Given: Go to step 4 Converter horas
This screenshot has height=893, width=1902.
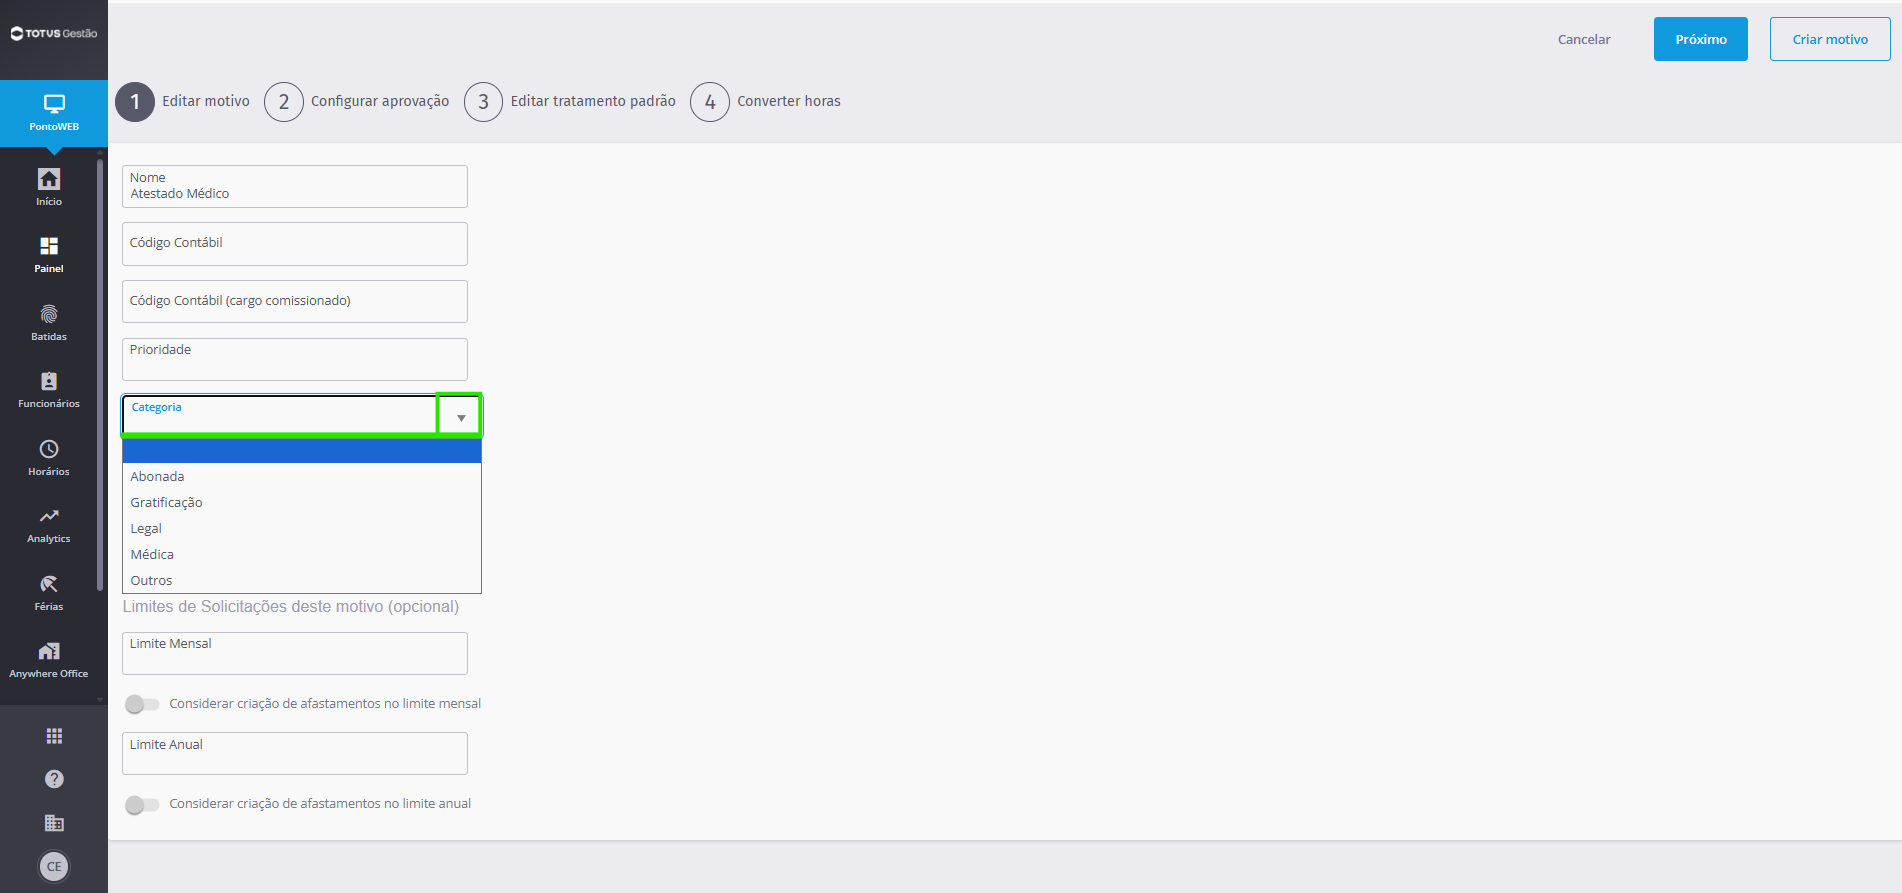Looking at the screenshot, I should (766, 101).
